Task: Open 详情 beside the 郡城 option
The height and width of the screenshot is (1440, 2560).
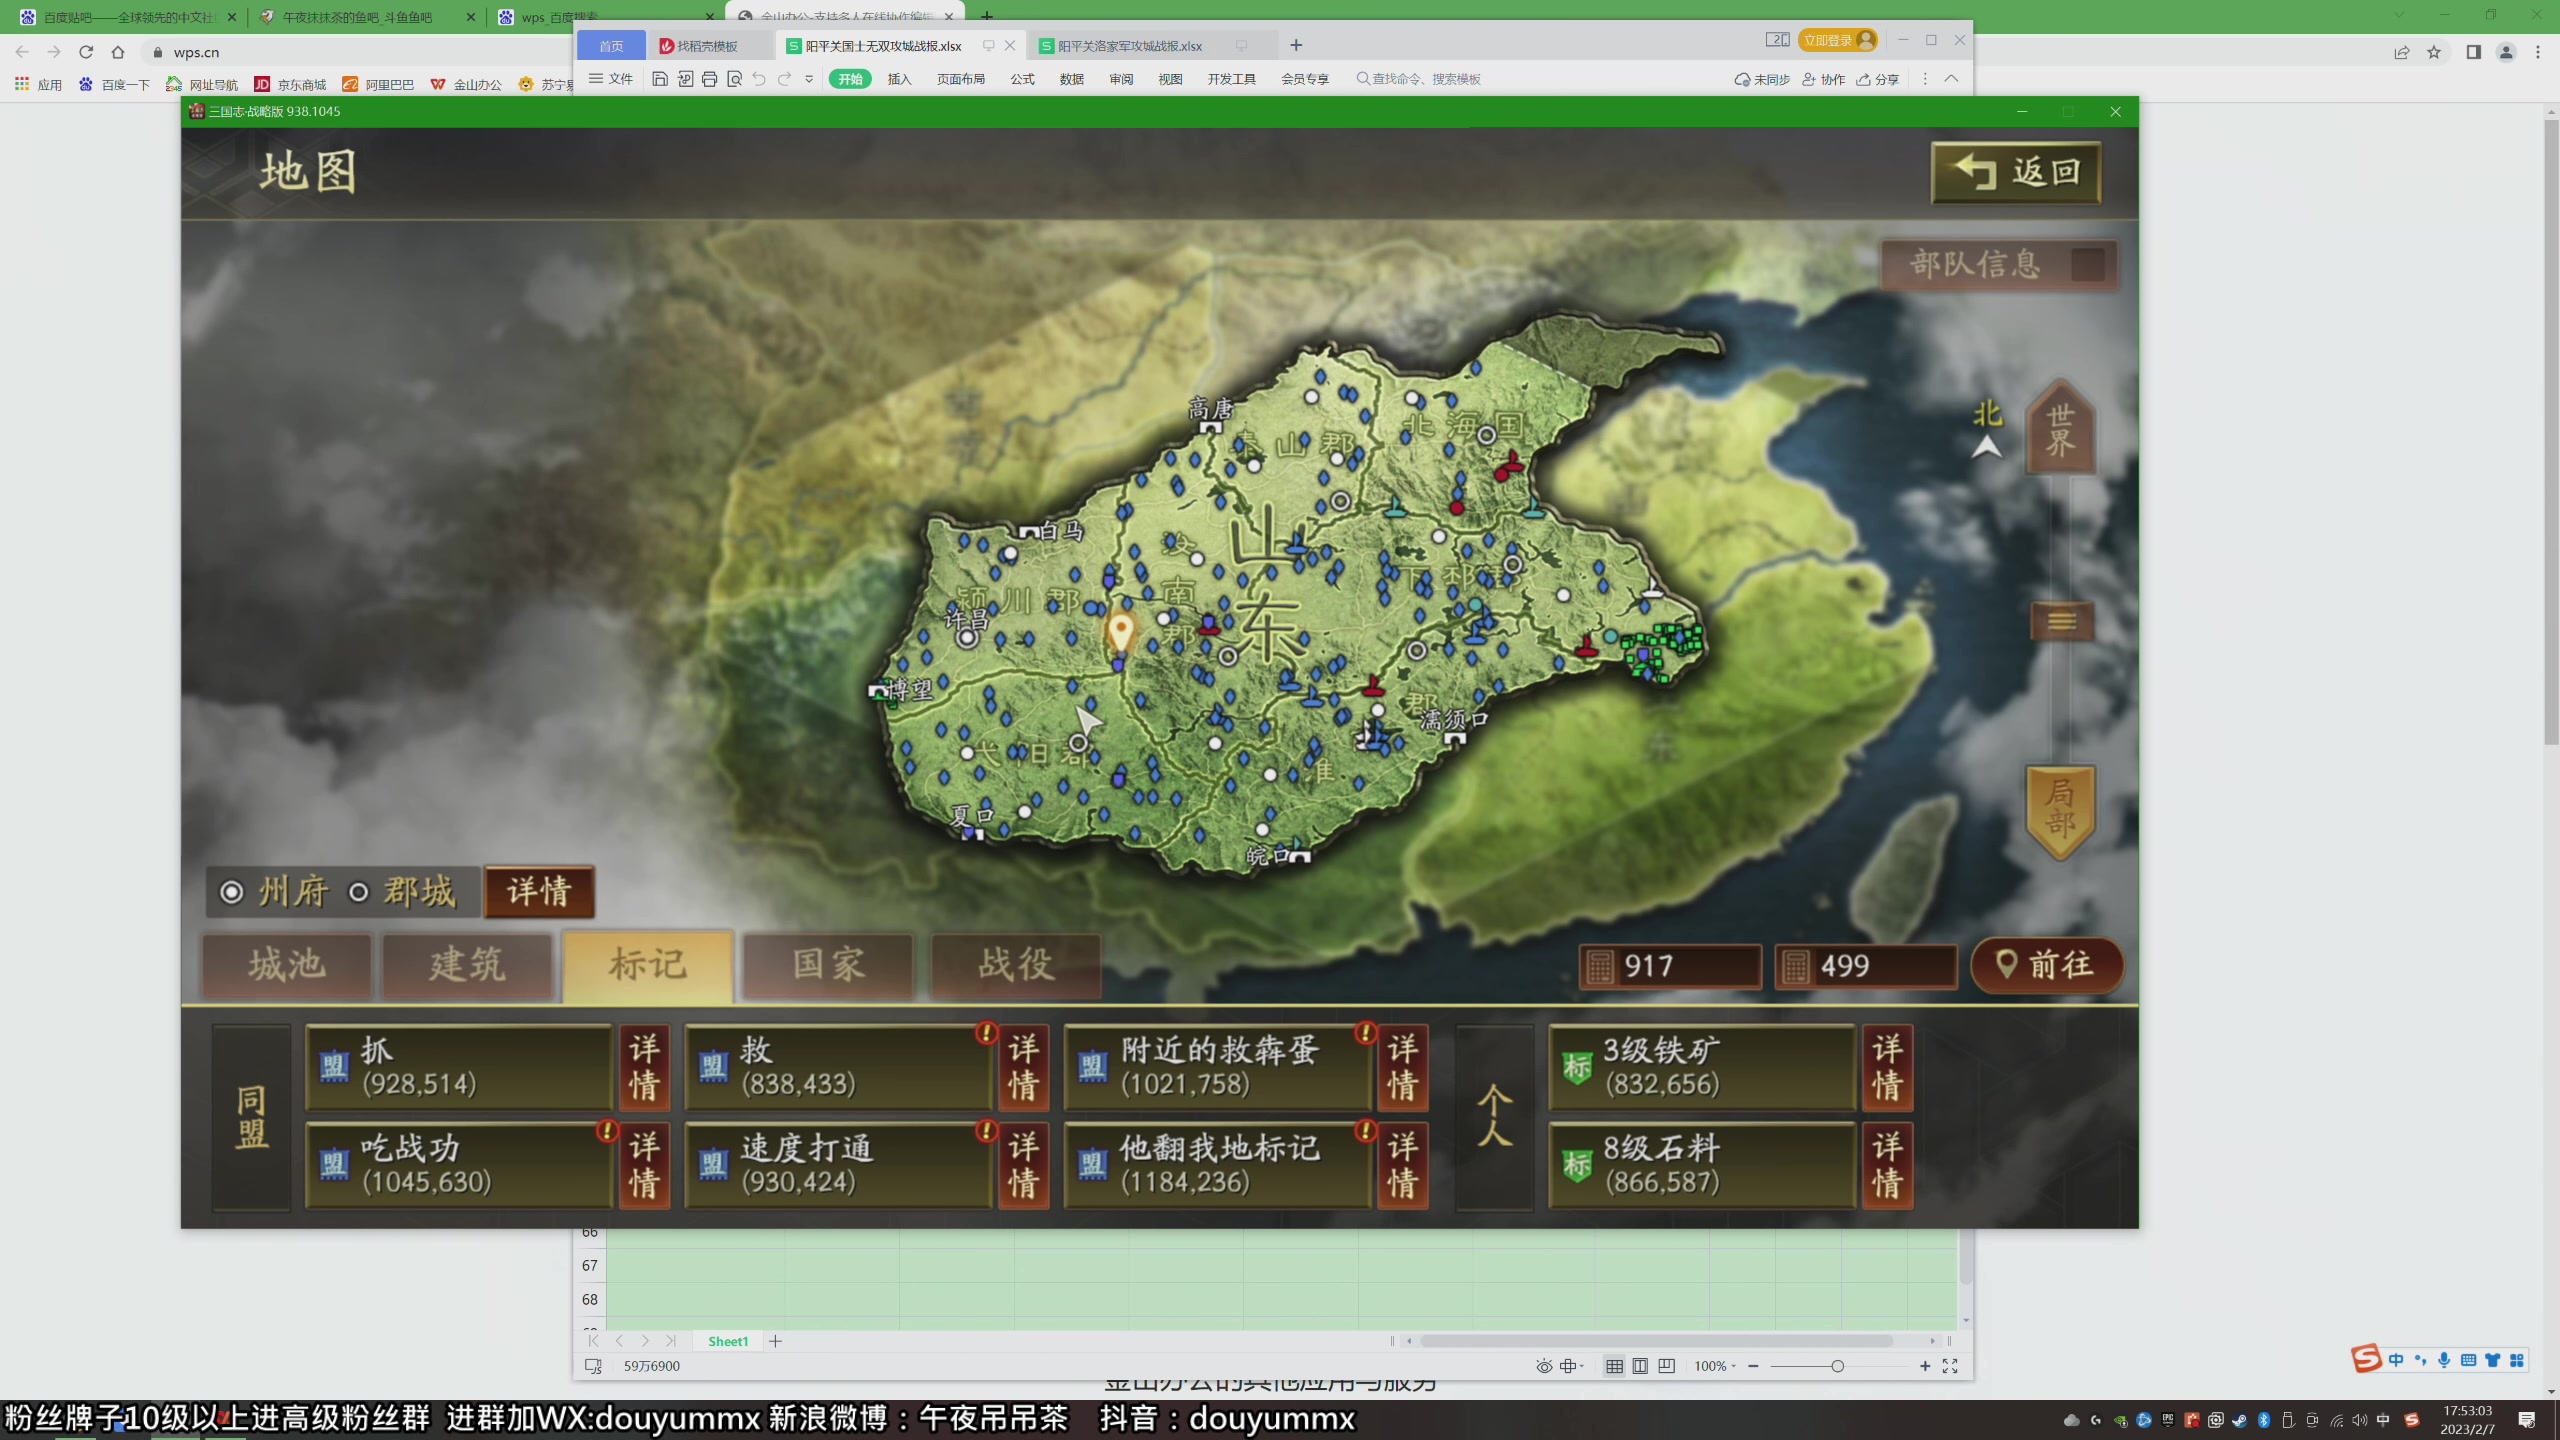Action: click(x=539, y=891)
